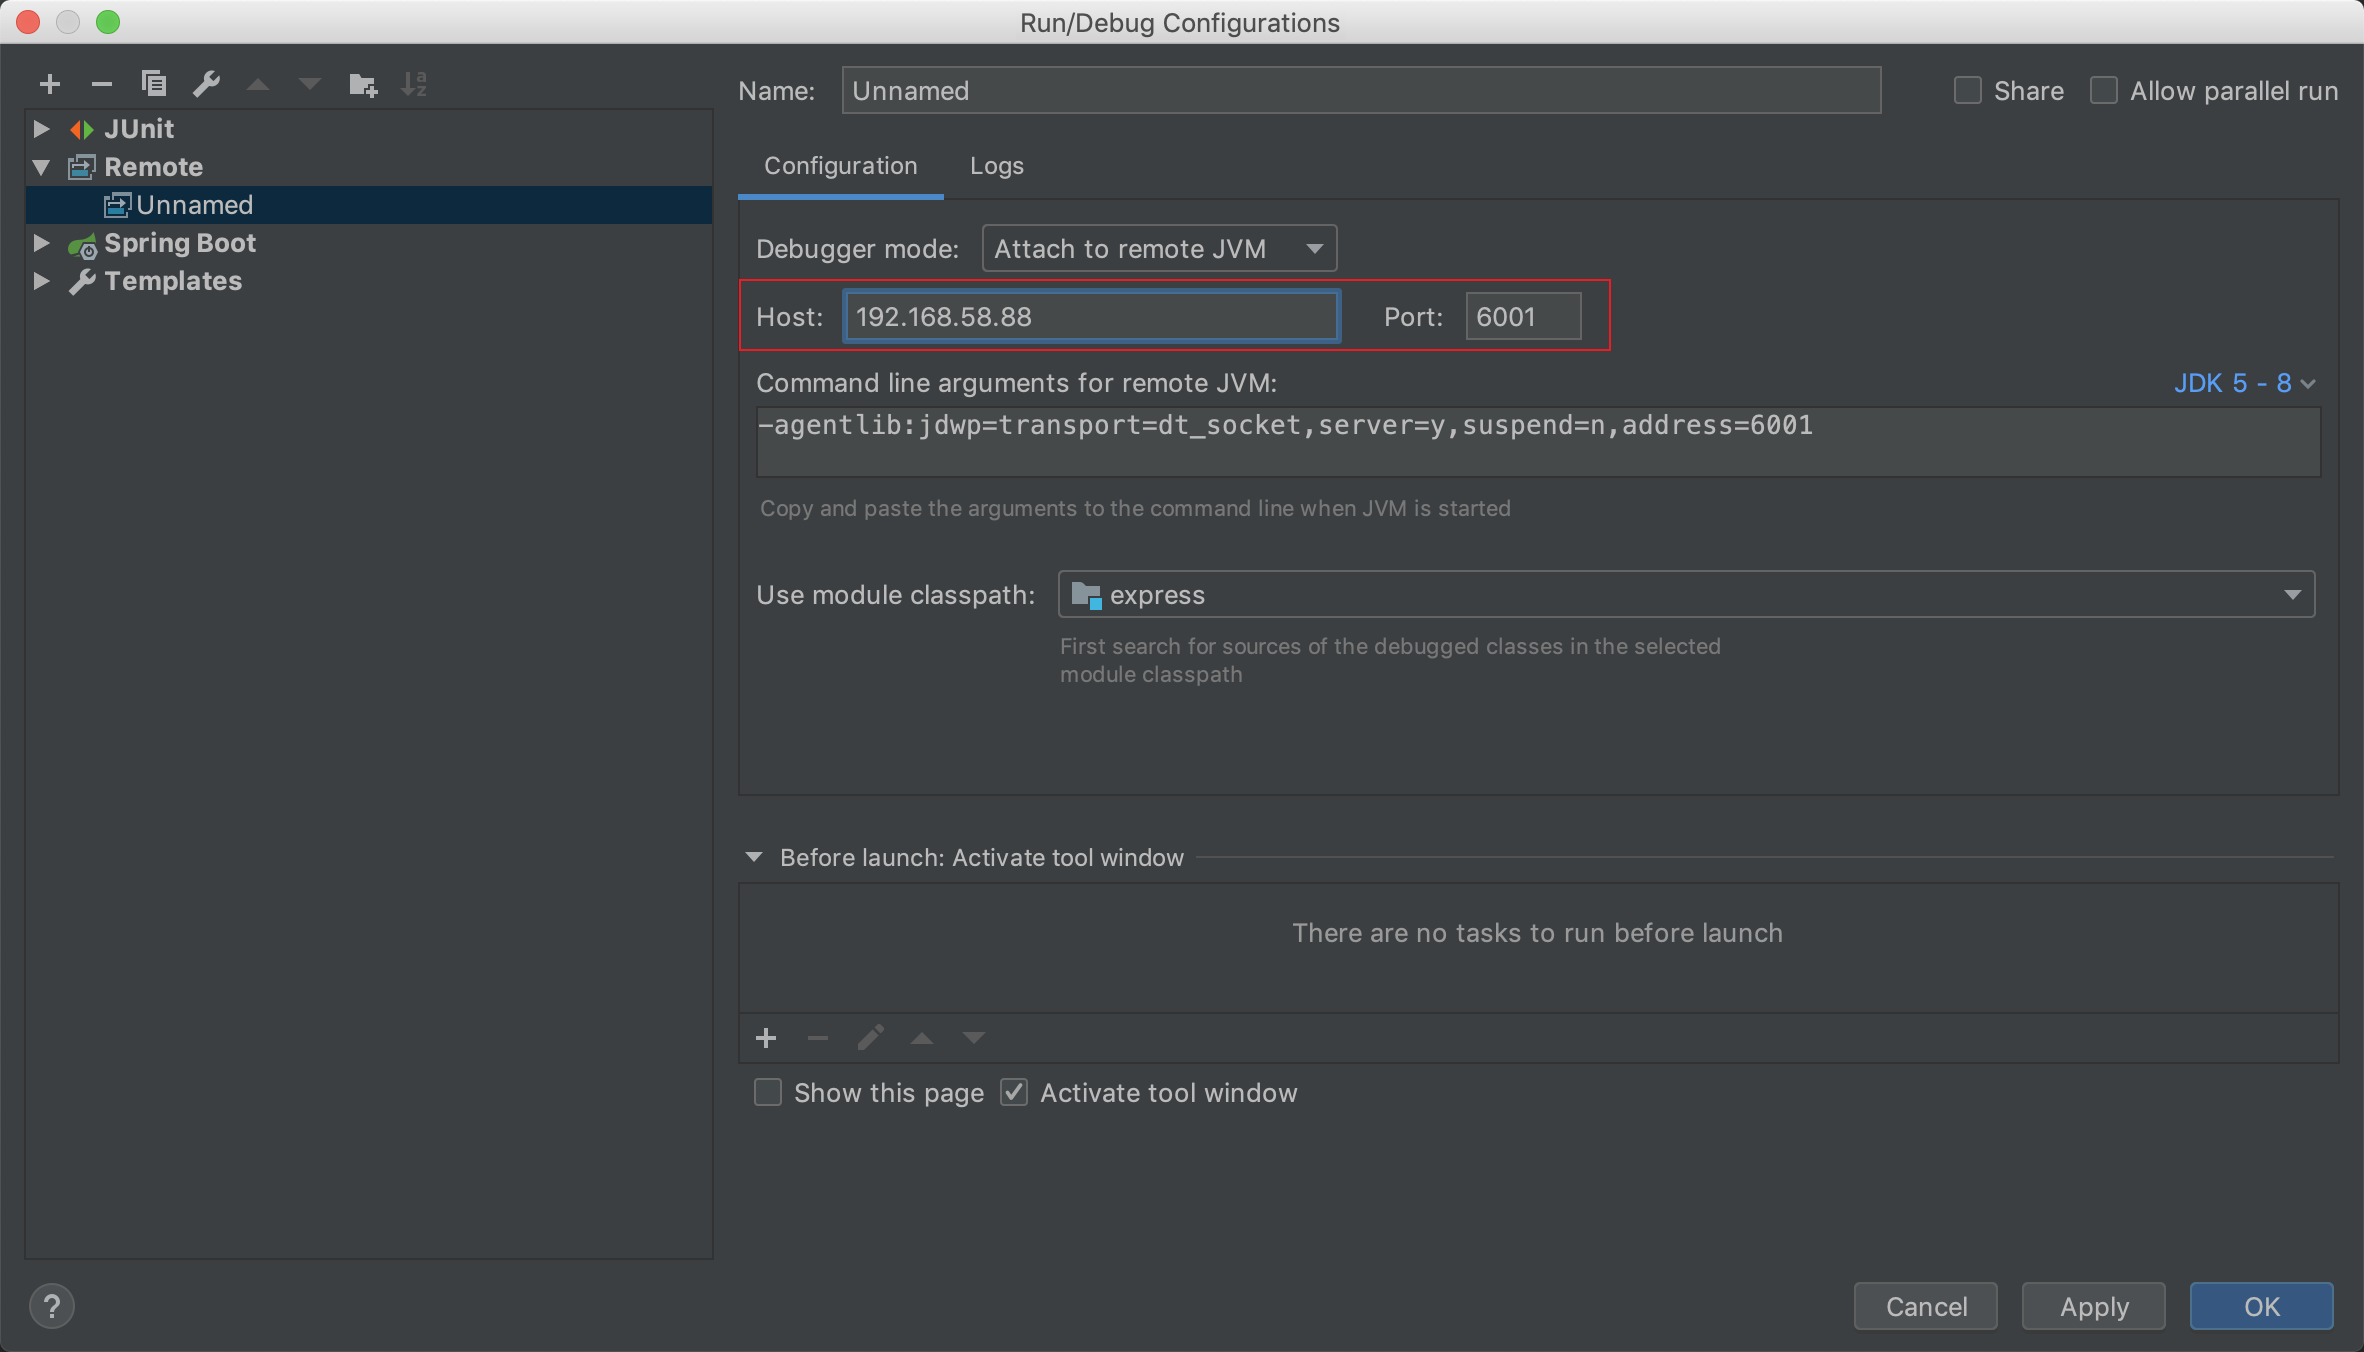This screenshot has width=2364, height=1352.
Task: Select the Configuration tab
Action: click(840, 166)
